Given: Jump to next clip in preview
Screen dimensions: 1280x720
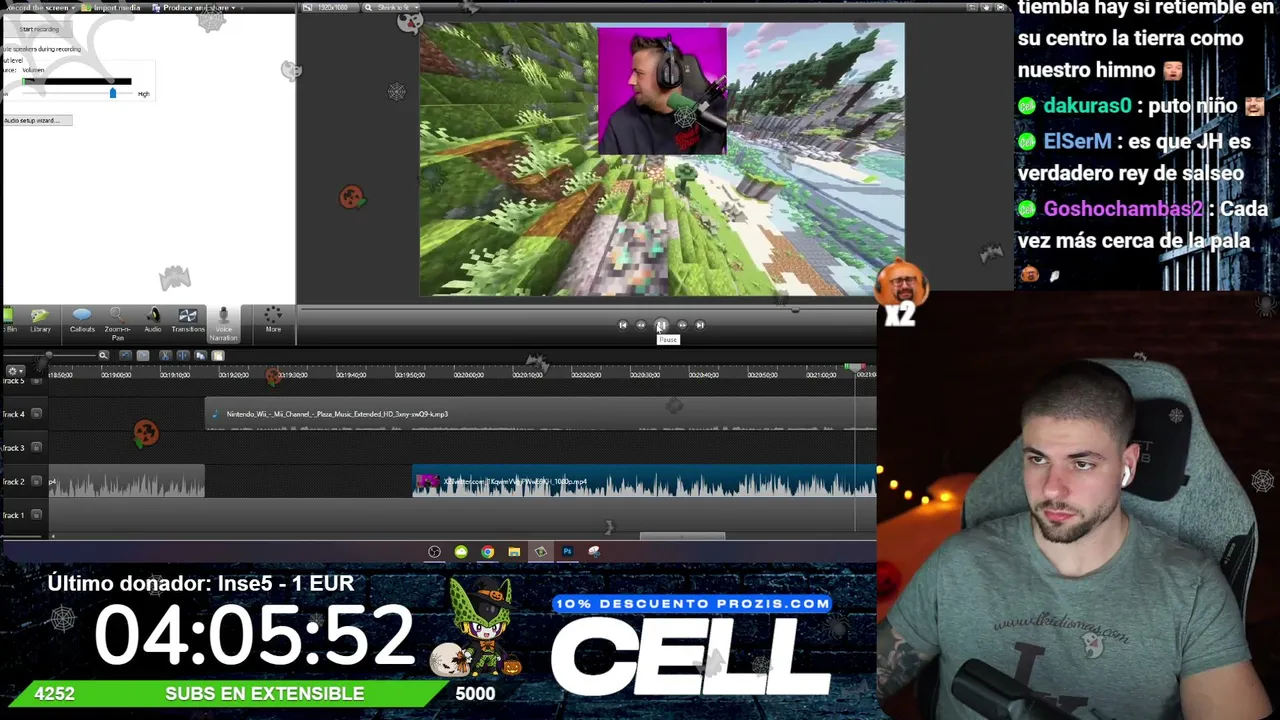Looking at the screenshot, I should (x=700, y=325).
